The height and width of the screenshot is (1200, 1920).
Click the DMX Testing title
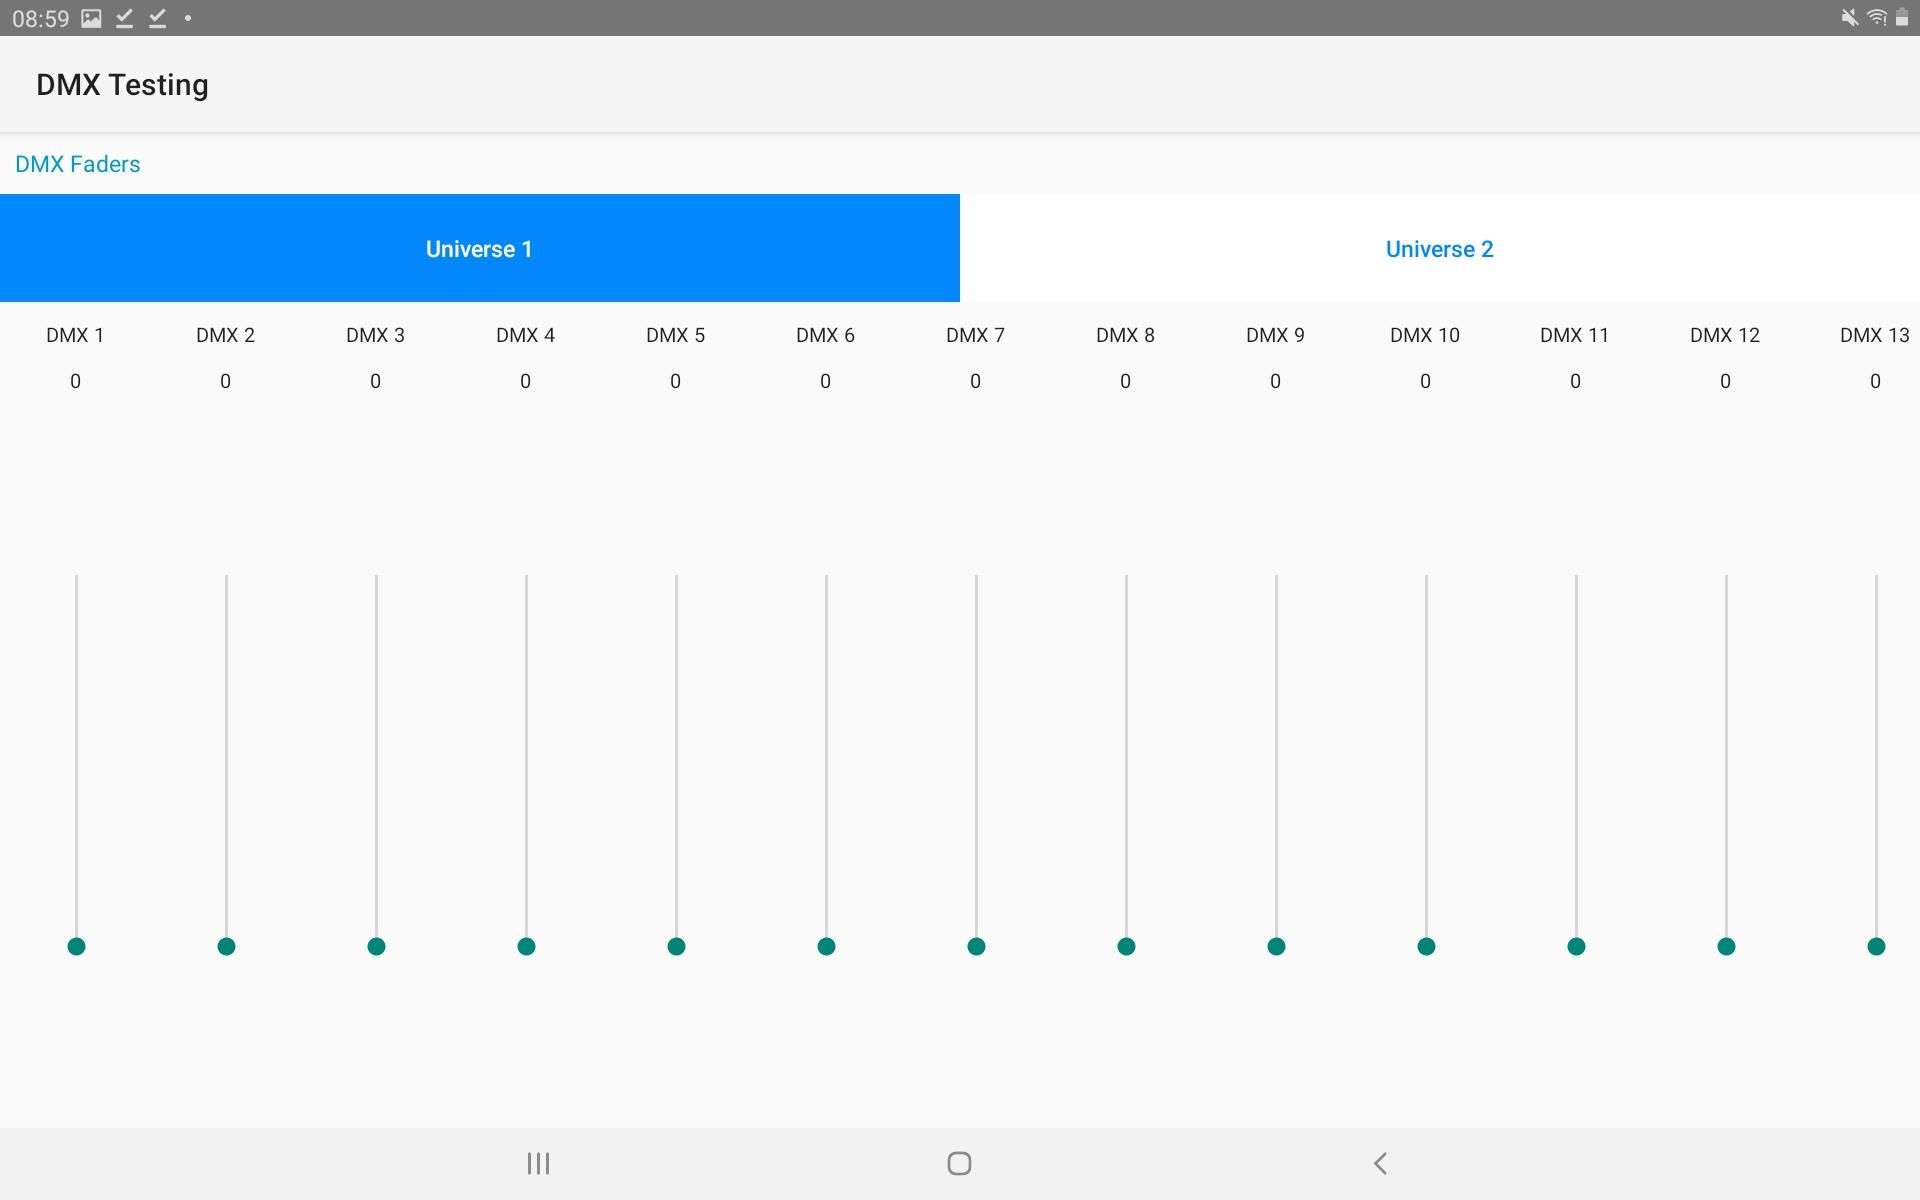point(122,85)
